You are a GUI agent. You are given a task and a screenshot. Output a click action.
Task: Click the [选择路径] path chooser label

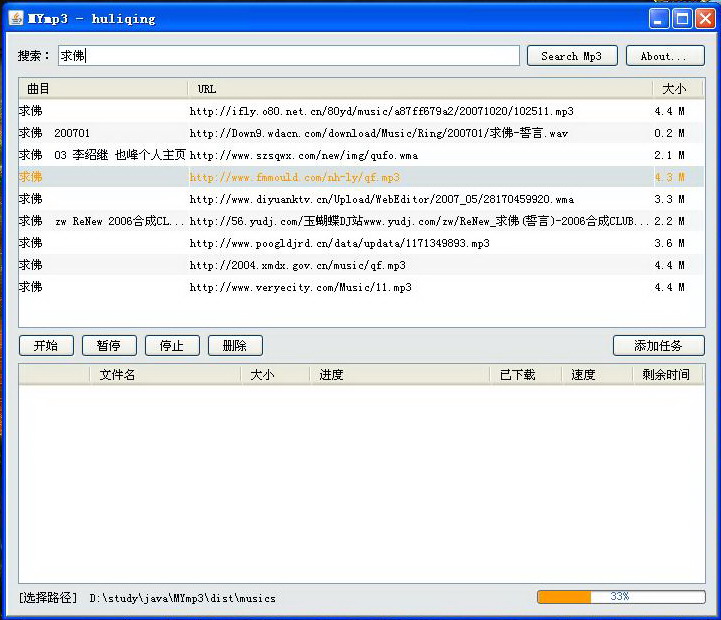(48, 598)
